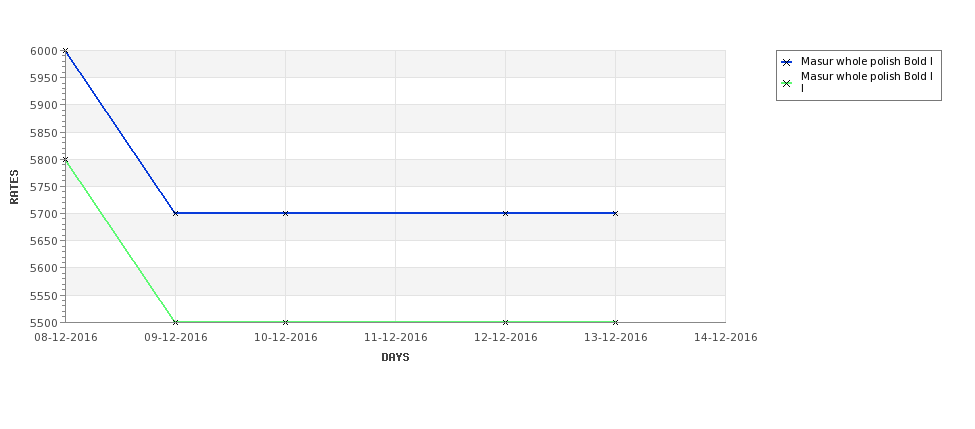Click blue data point at 09-12-2016
This screenshot has height=429, width=975.
[175, 213]
